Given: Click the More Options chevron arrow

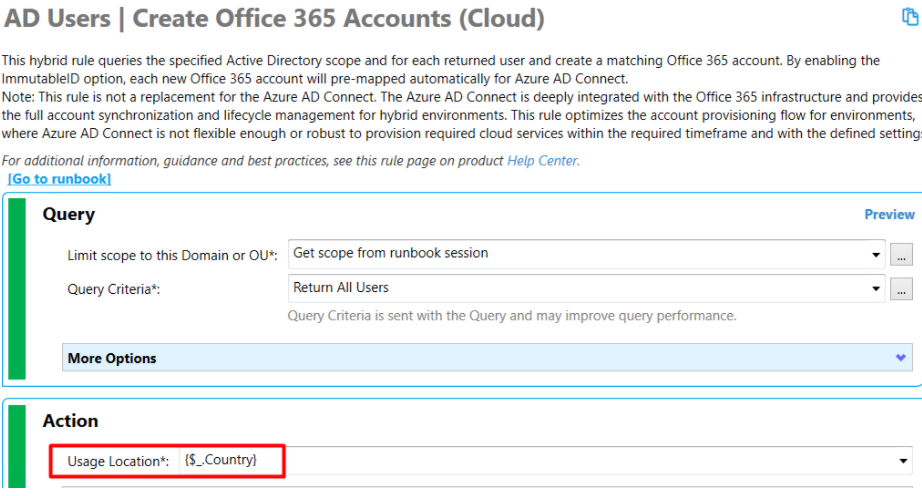Looking at the screenshot, I should tap(900, 358).
